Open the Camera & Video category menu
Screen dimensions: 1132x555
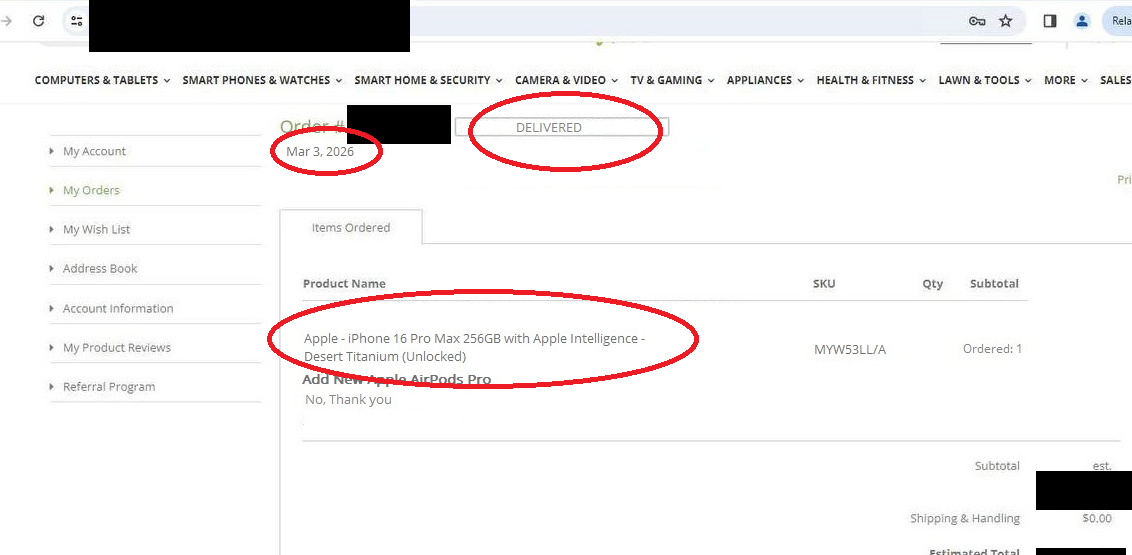coord(566,80)
